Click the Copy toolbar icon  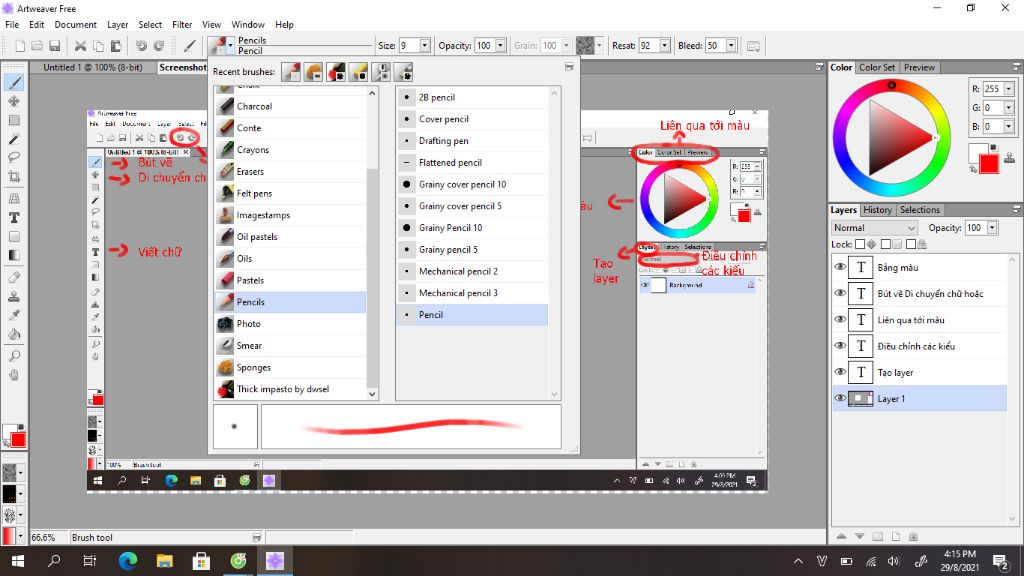click(98, 46)
